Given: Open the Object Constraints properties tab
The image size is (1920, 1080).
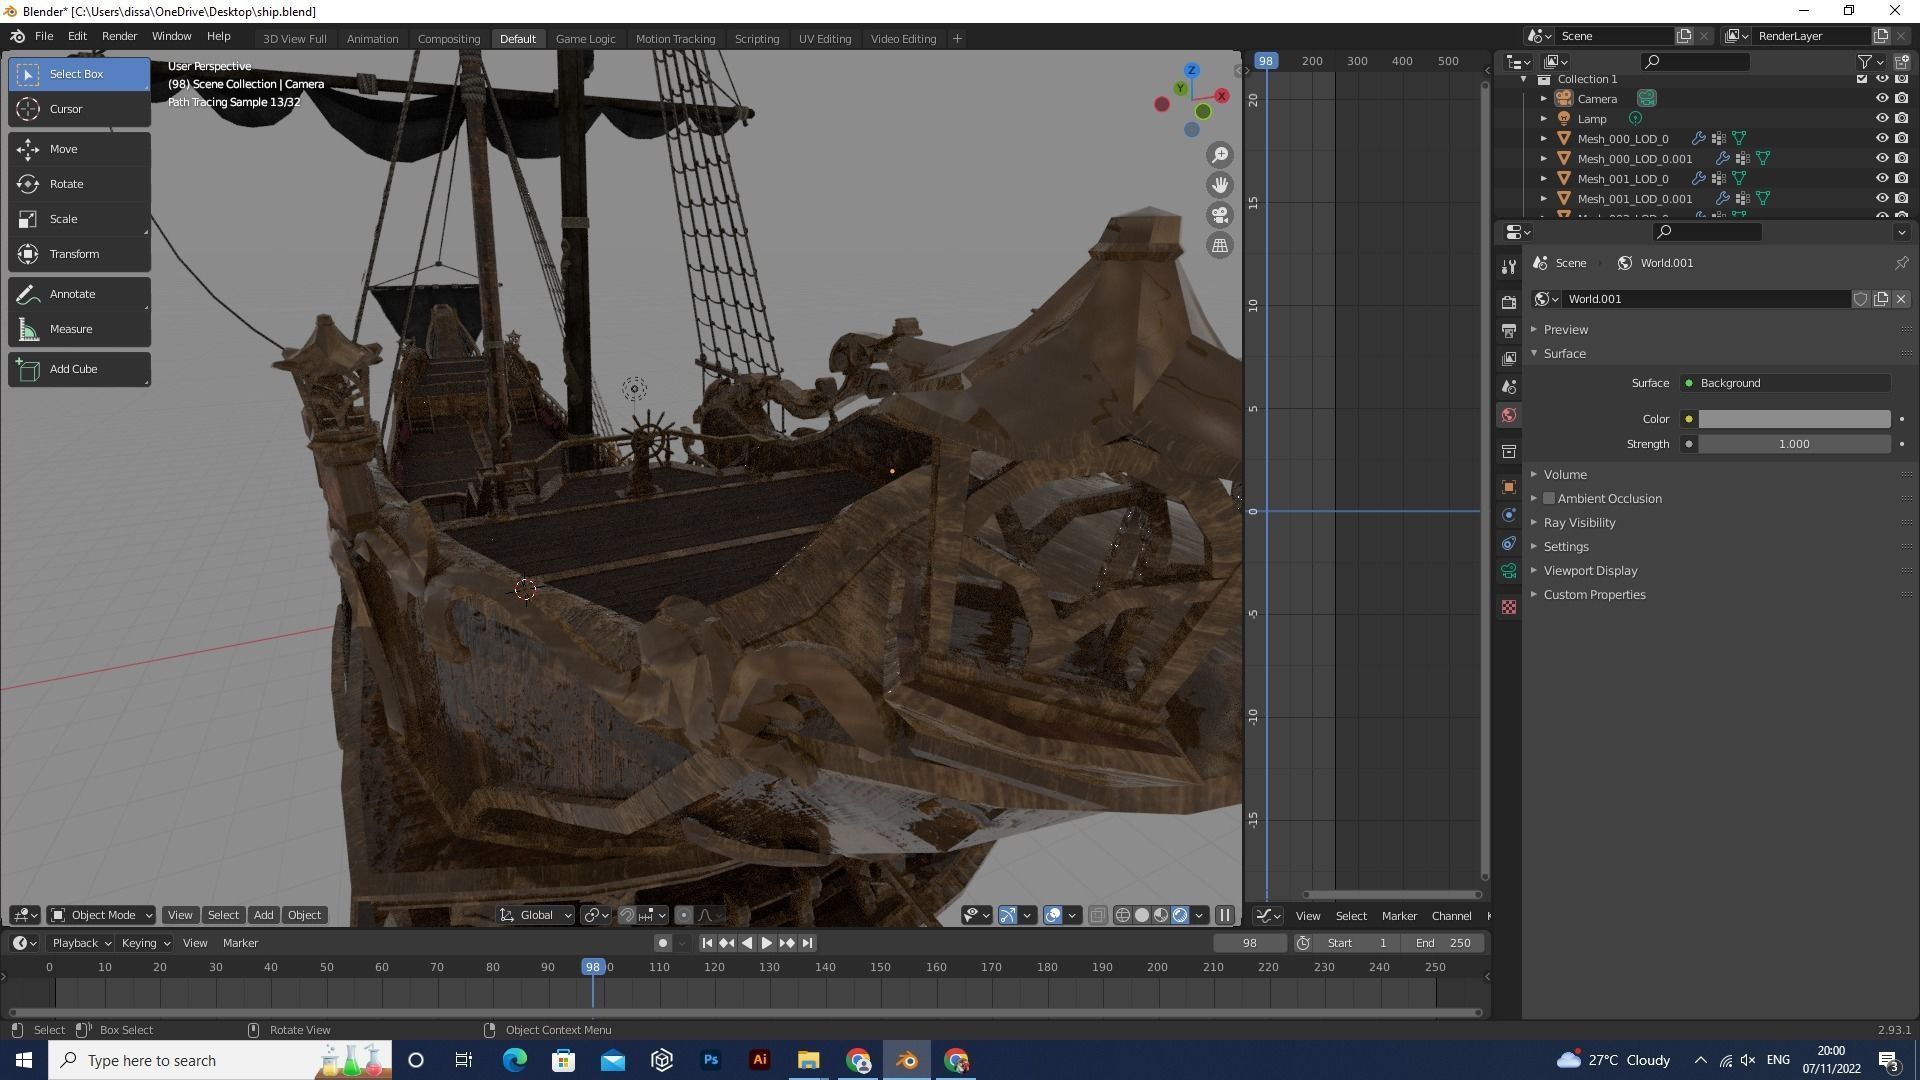Looking at the screenshot, I should pos(1509,543).
